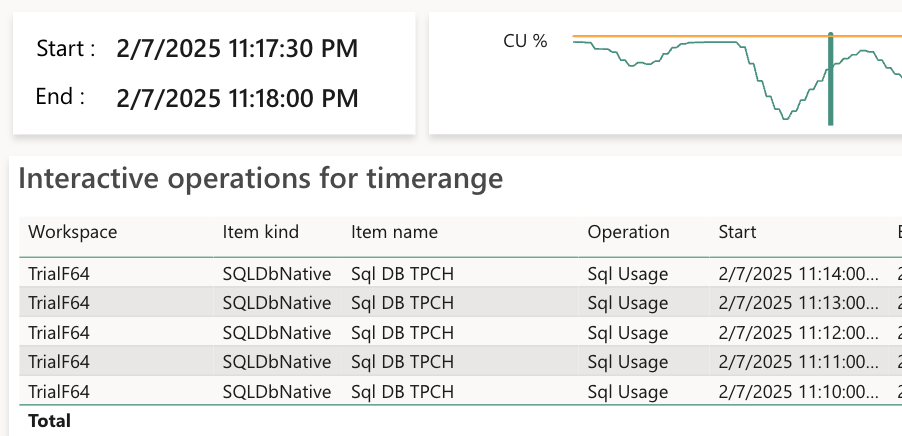Click the Start column header in table
This screenshot has width=902, height=436.
point(737,232)
